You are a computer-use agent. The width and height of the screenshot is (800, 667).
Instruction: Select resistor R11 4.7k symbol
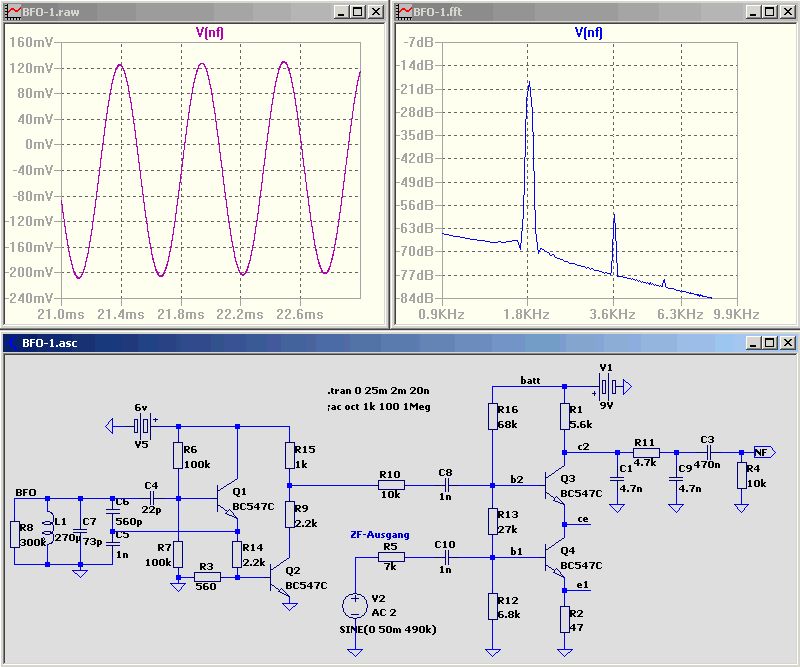click(x=646, y=452)
